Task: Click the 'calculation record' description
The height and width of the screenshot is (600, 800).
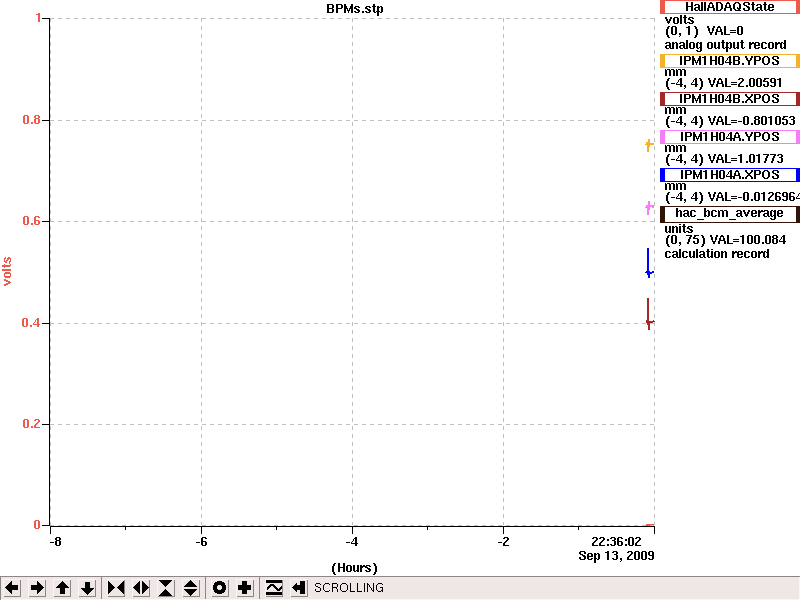Action: pos(717,254)
